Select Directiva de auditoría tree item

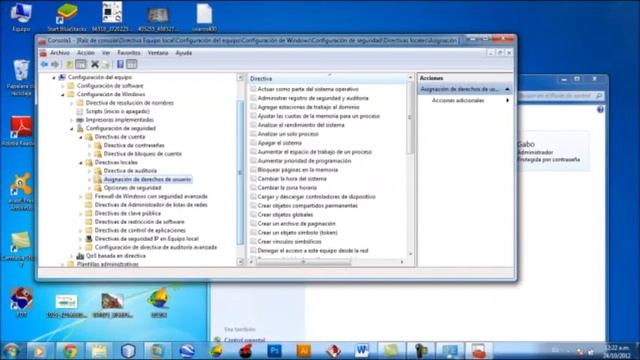click(x=130, y=171)
